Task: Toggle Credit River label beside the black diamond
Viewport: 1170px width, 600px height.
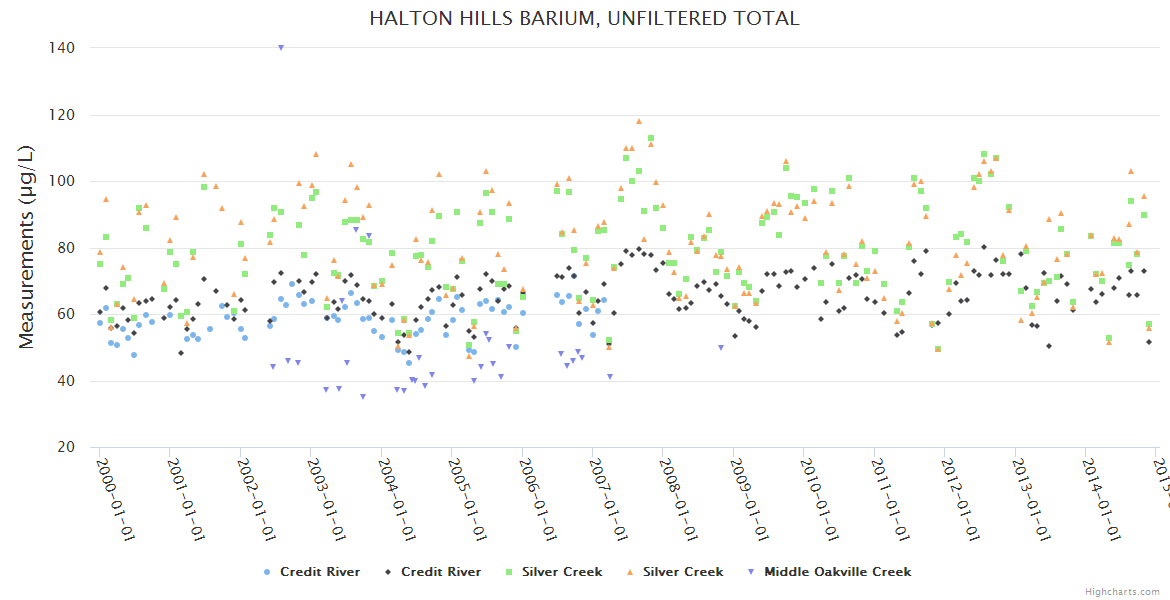Action: click(441, 572)
